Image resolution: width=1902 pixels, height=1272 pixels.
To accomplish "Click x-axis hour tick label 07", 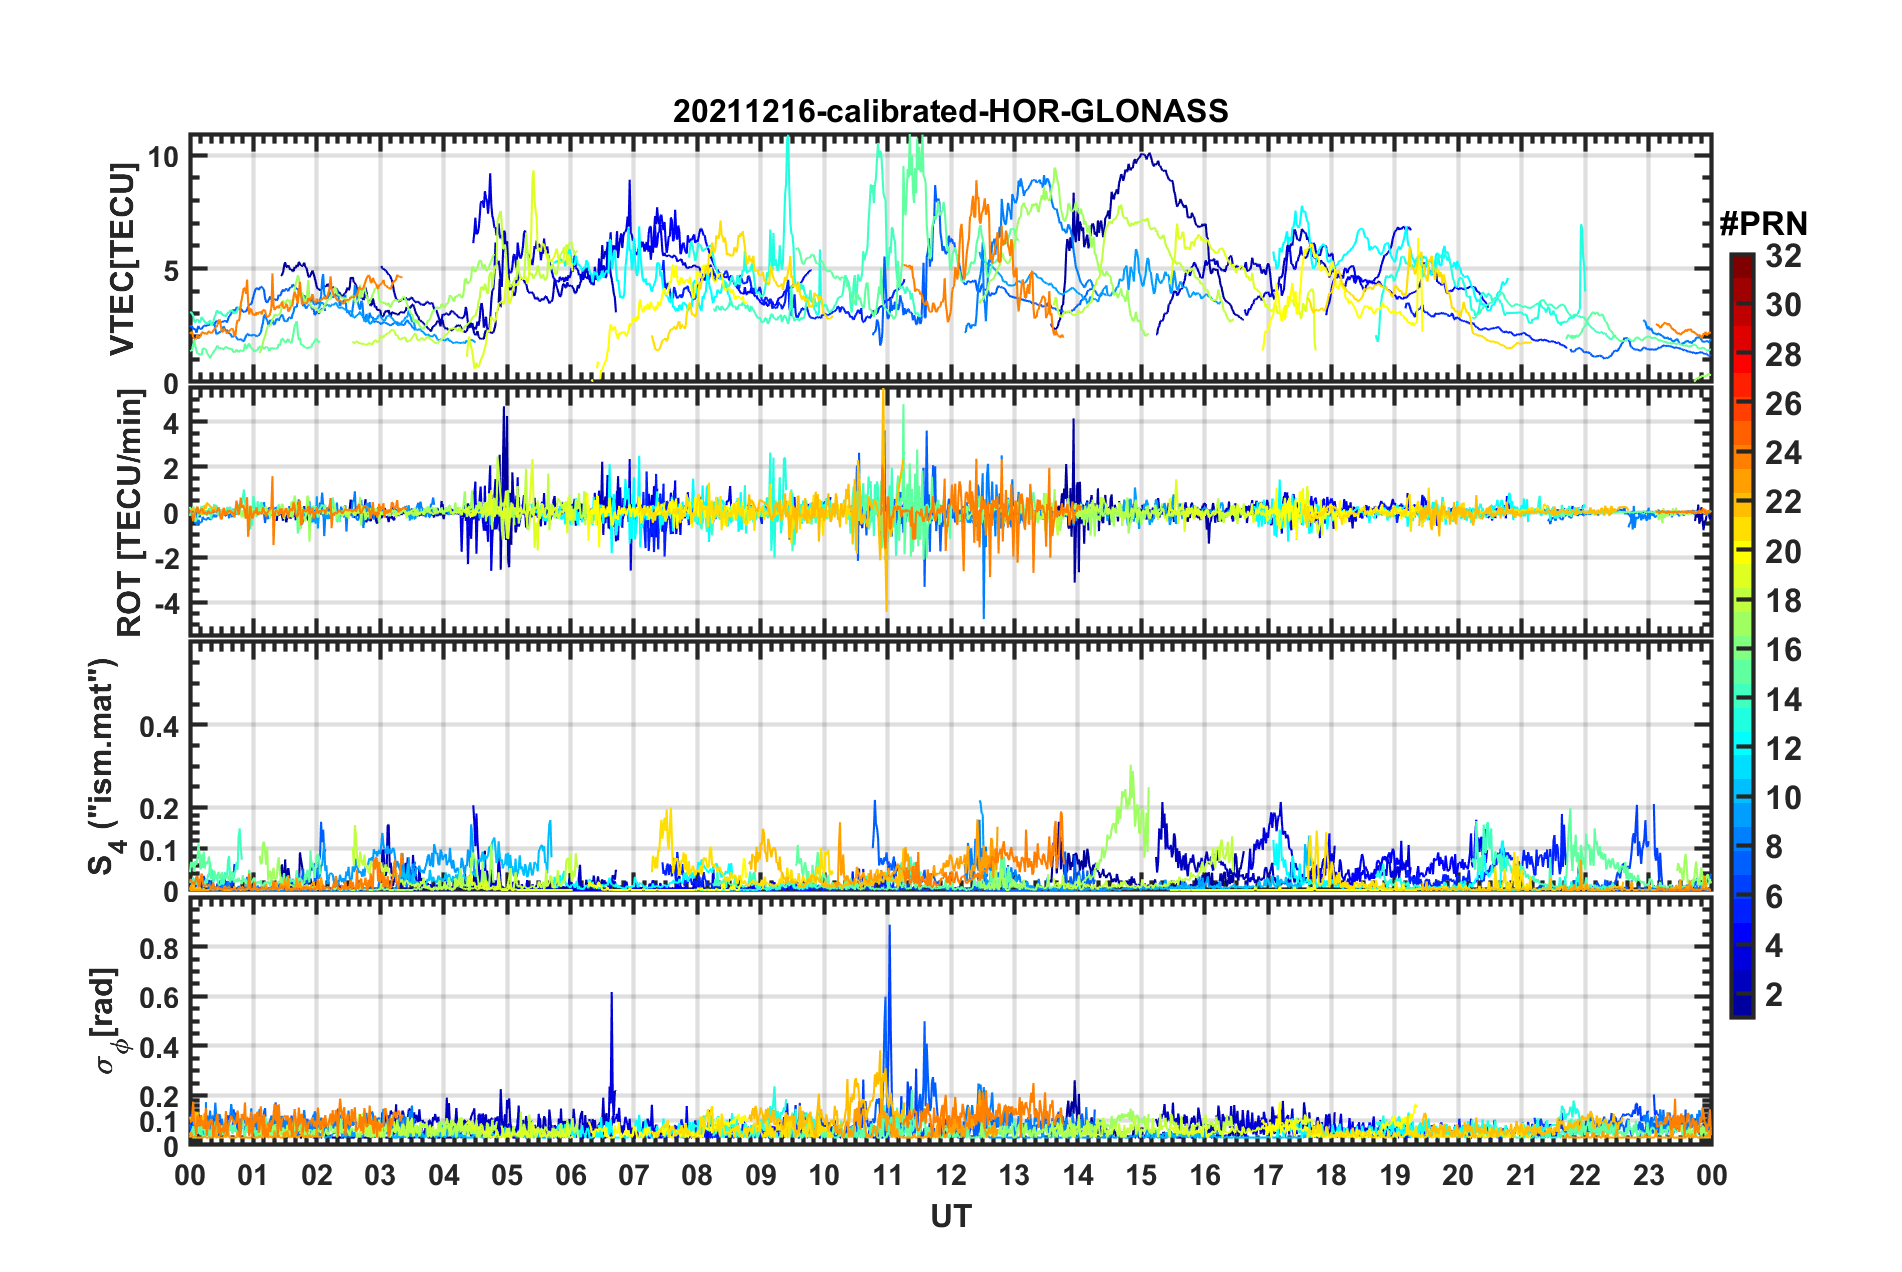I will pyautogui.click(x=634, y=1175).
